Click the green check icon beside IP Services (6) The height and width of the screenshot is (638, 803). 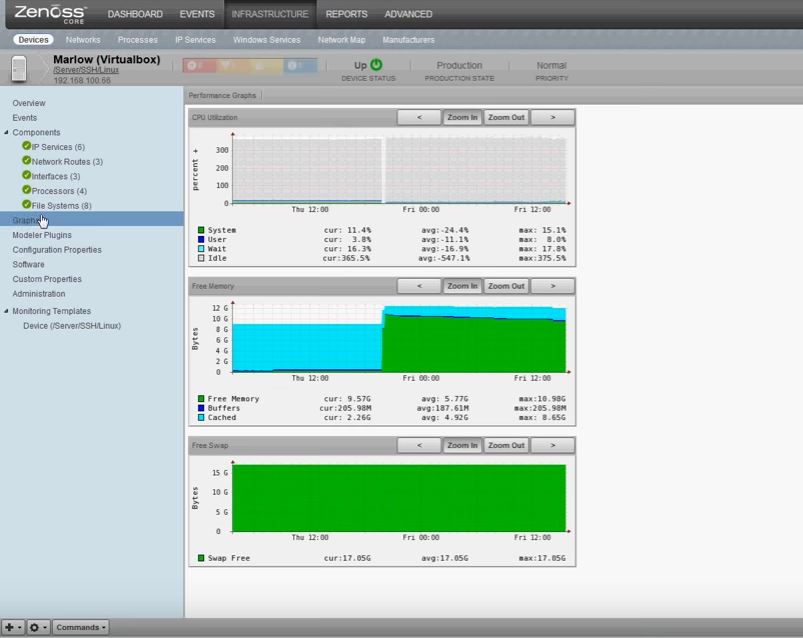(x=27, y=146)
